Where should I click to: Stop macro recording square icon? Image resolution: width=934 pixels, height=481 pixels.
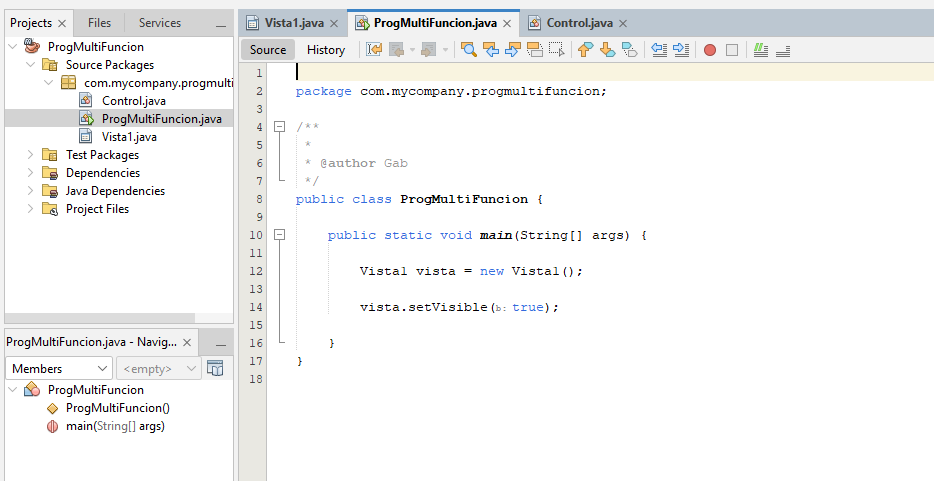[x=732, y=50]
